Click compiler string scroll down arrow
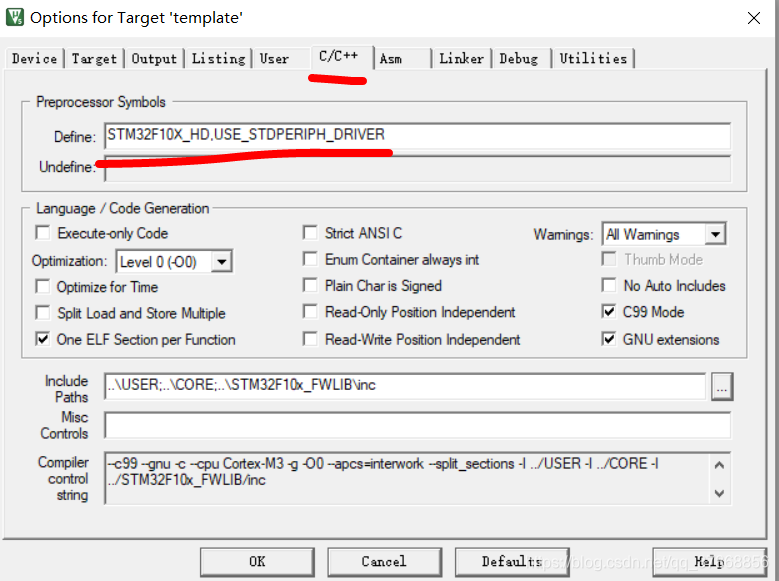Screen dimensions: 779x581 click(x=719, y=493)
